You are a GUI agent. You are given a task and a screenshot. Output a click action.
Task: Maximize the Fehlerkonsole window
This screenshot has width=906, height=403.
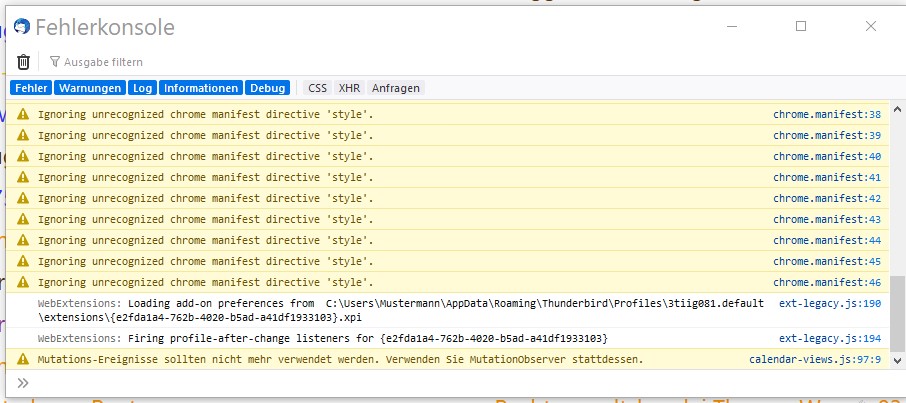pyautogui.click(x=800, y=27)
